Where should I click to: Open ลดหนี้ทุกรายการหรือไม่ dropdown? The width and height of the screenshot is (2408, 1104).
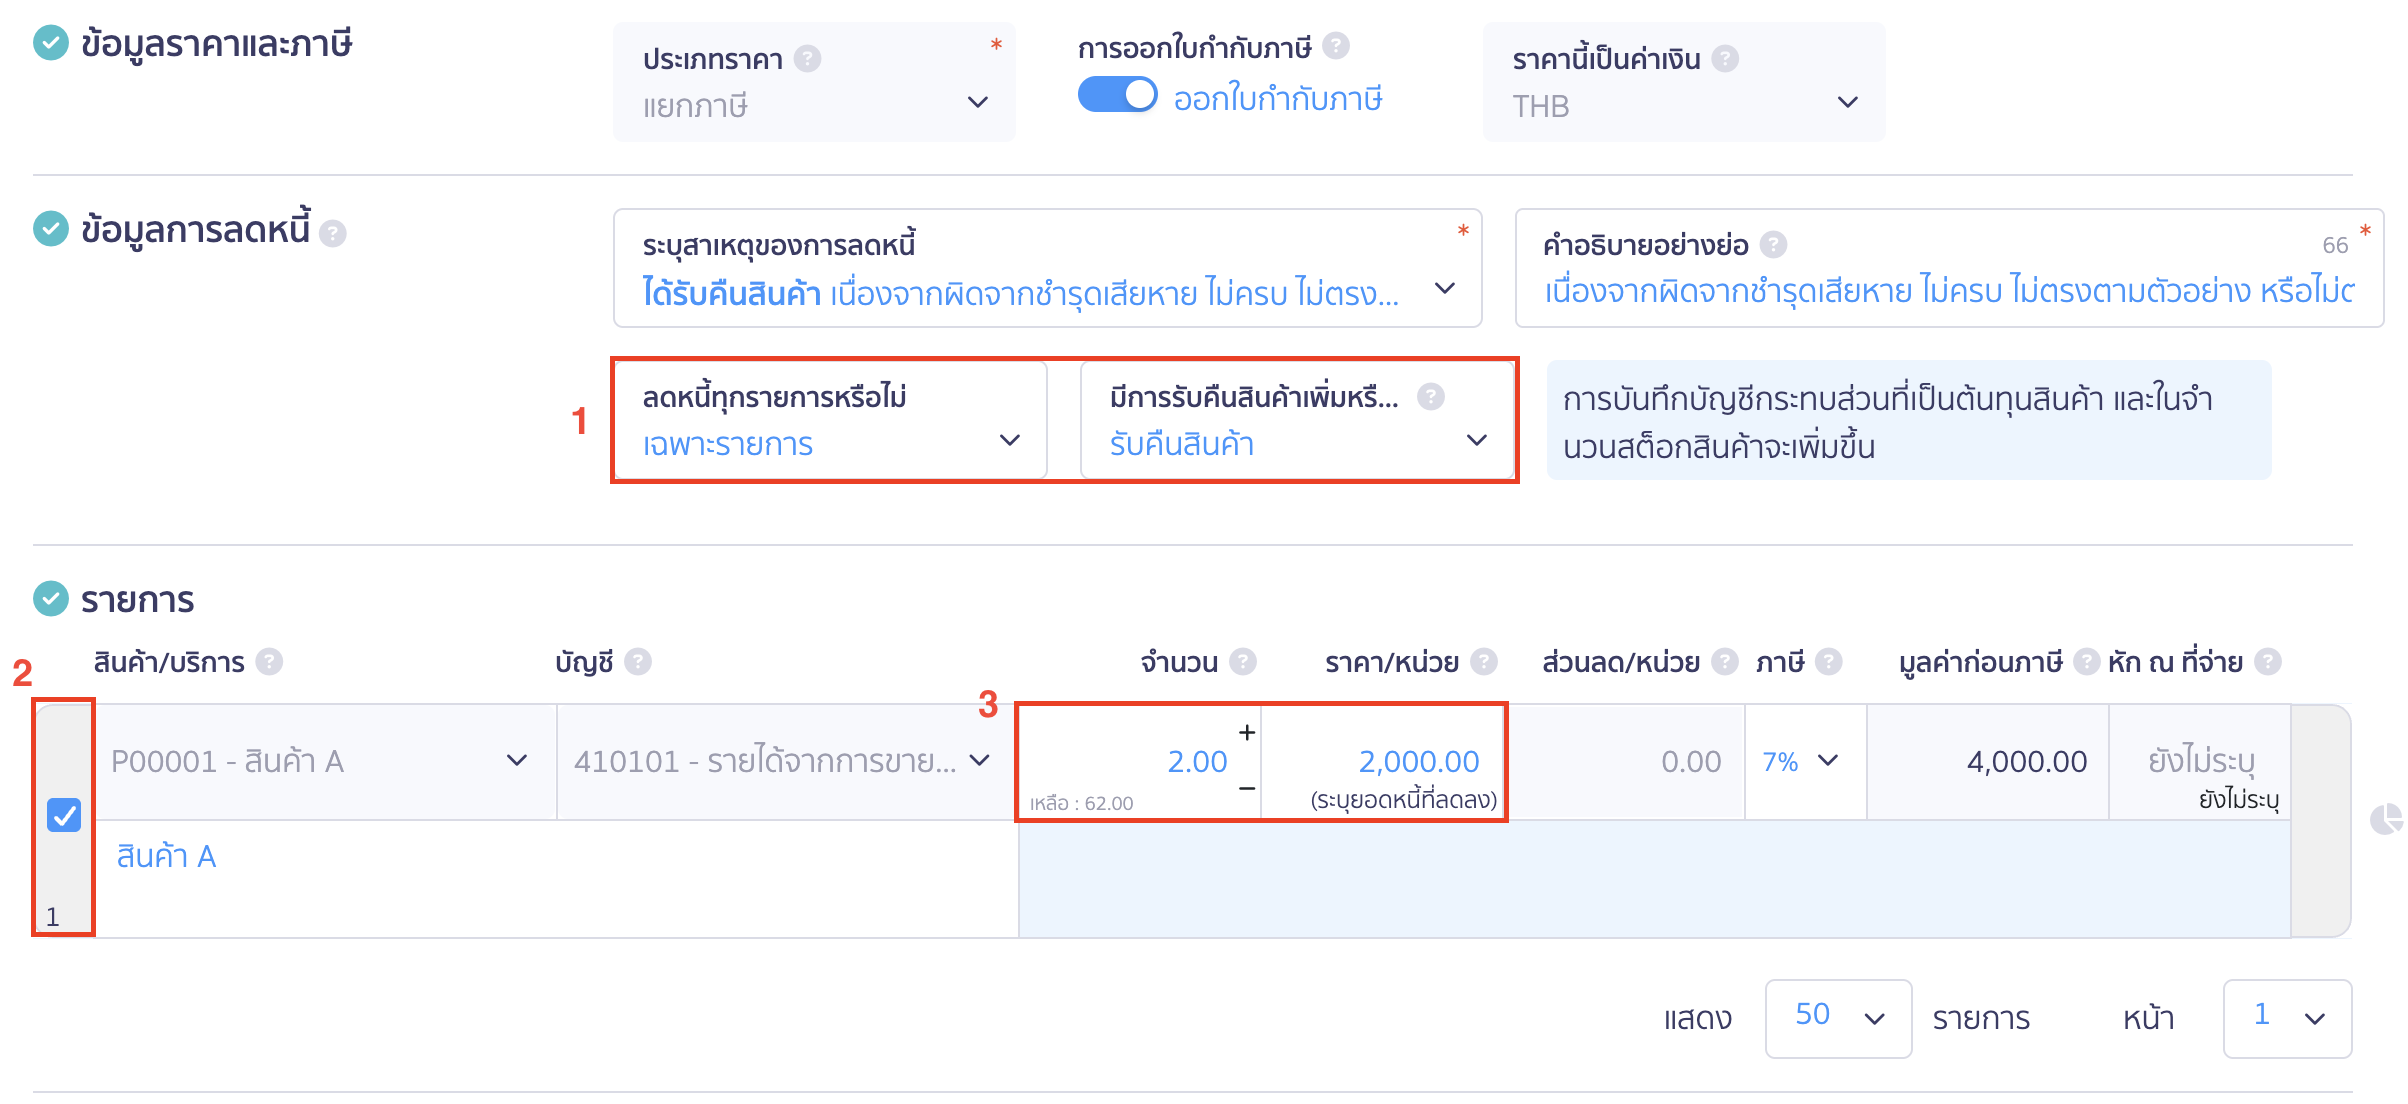click(x=830, y=420)
